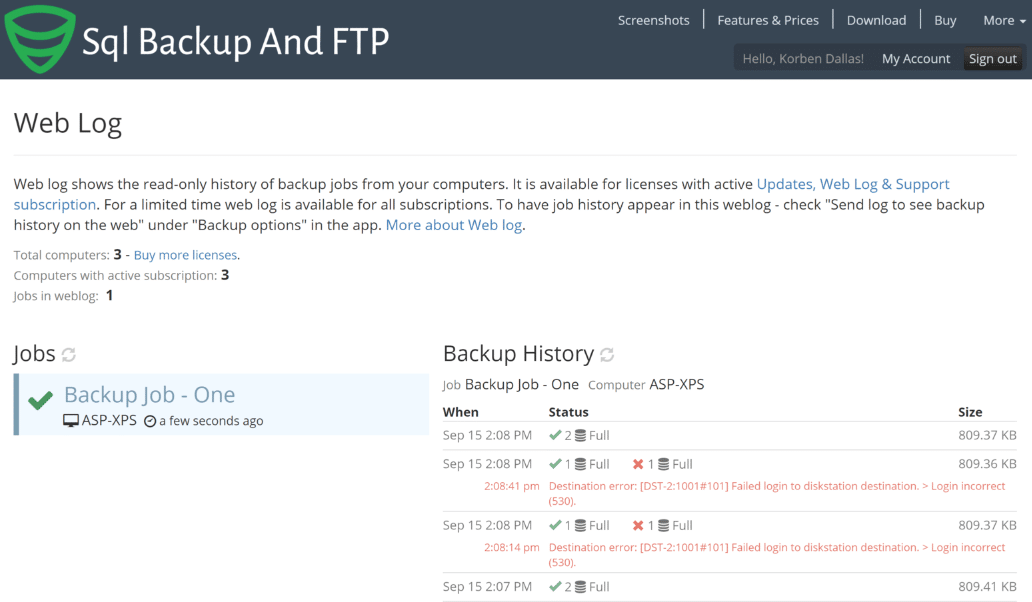1032x602 pixels.
Task: Open the Buy more licenses link
Action: coord(185,255)
